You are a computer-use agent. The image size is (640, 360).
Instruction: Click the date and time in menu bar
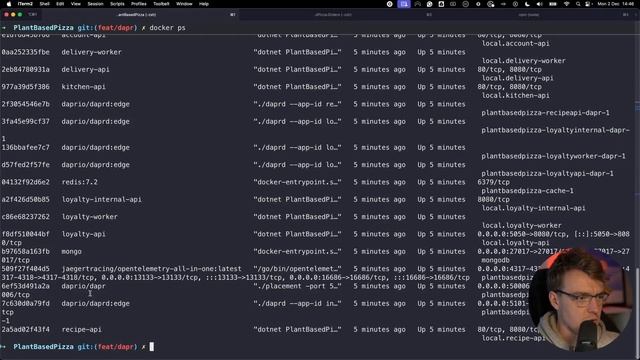click(x=616, y=4)
